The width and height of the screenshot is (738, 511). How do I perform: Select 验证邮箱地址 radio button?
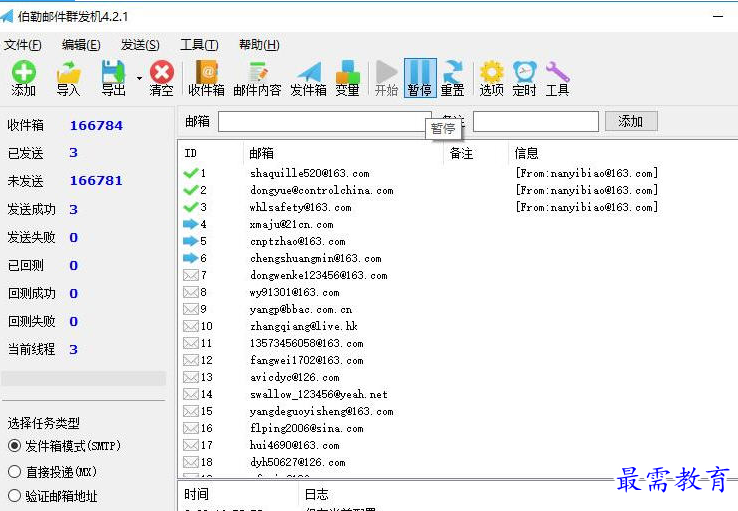coord(15,496)
